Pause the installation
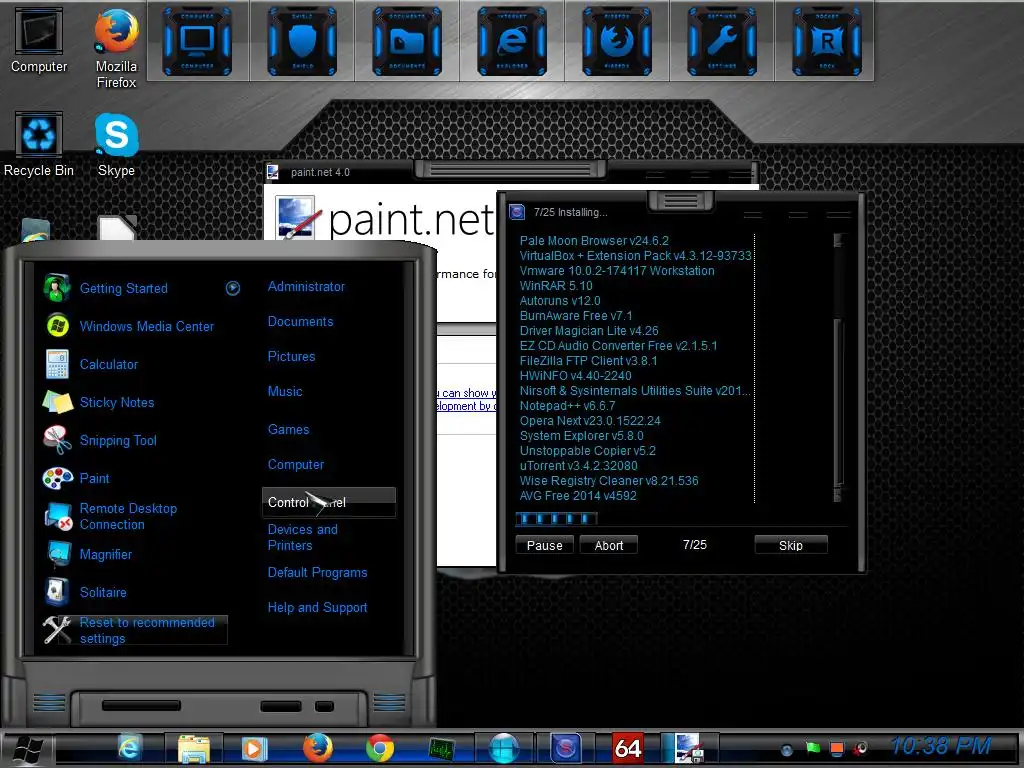The image size is (1024, 768). [544, 545]
